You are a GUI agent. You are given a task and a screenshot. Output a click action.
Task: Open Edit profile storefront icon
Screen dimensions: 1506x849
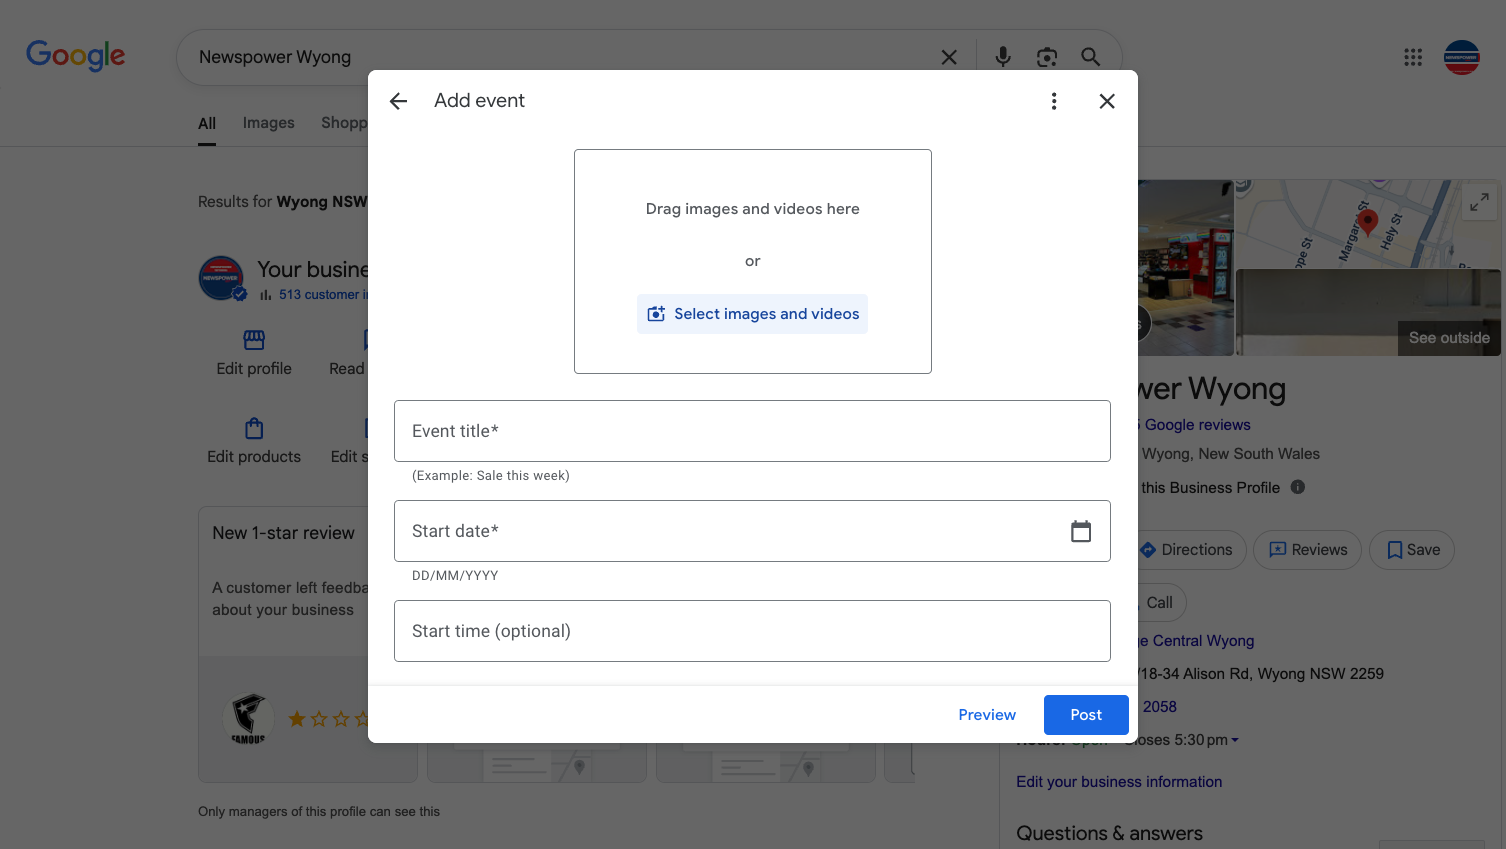pos(254,340)
